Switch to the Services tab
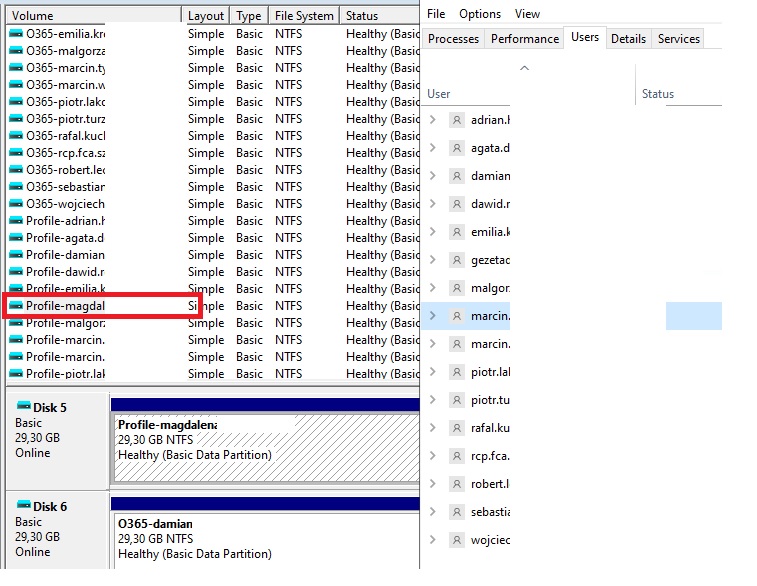The image size is (757, 586). pos(678,39)
